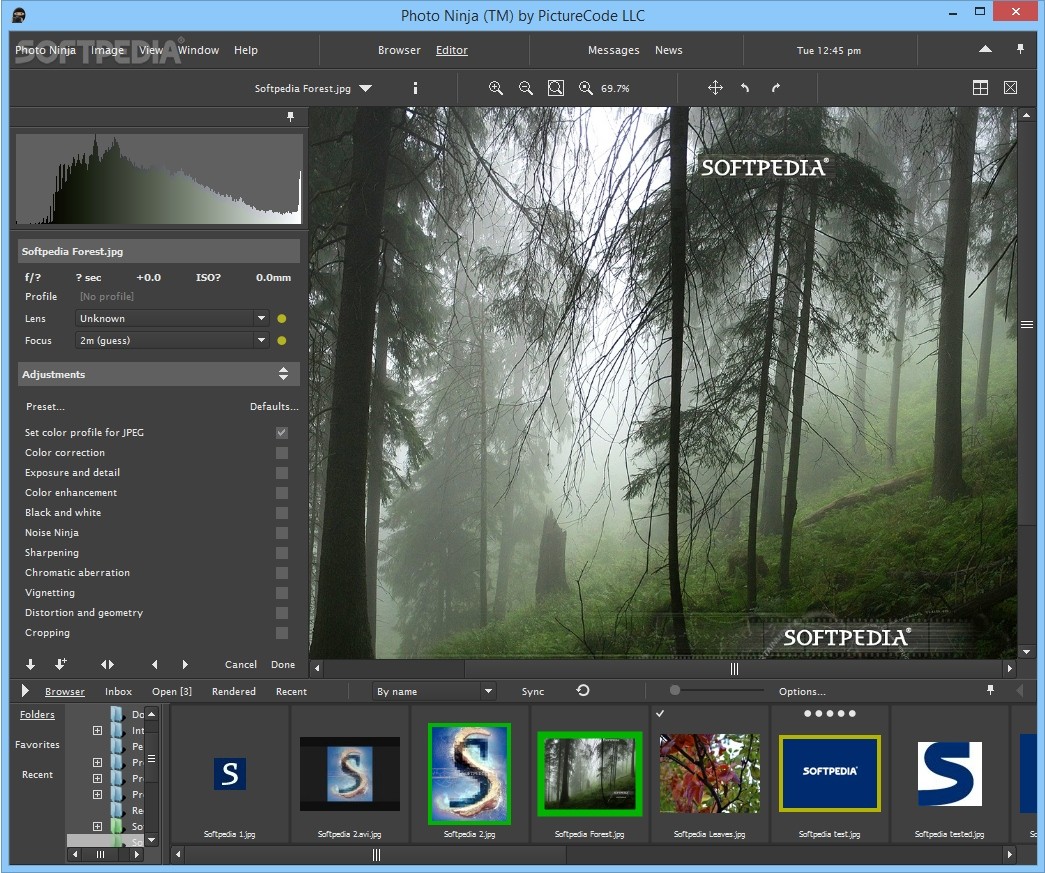Pin the top menu bar

coord(1020,49)
